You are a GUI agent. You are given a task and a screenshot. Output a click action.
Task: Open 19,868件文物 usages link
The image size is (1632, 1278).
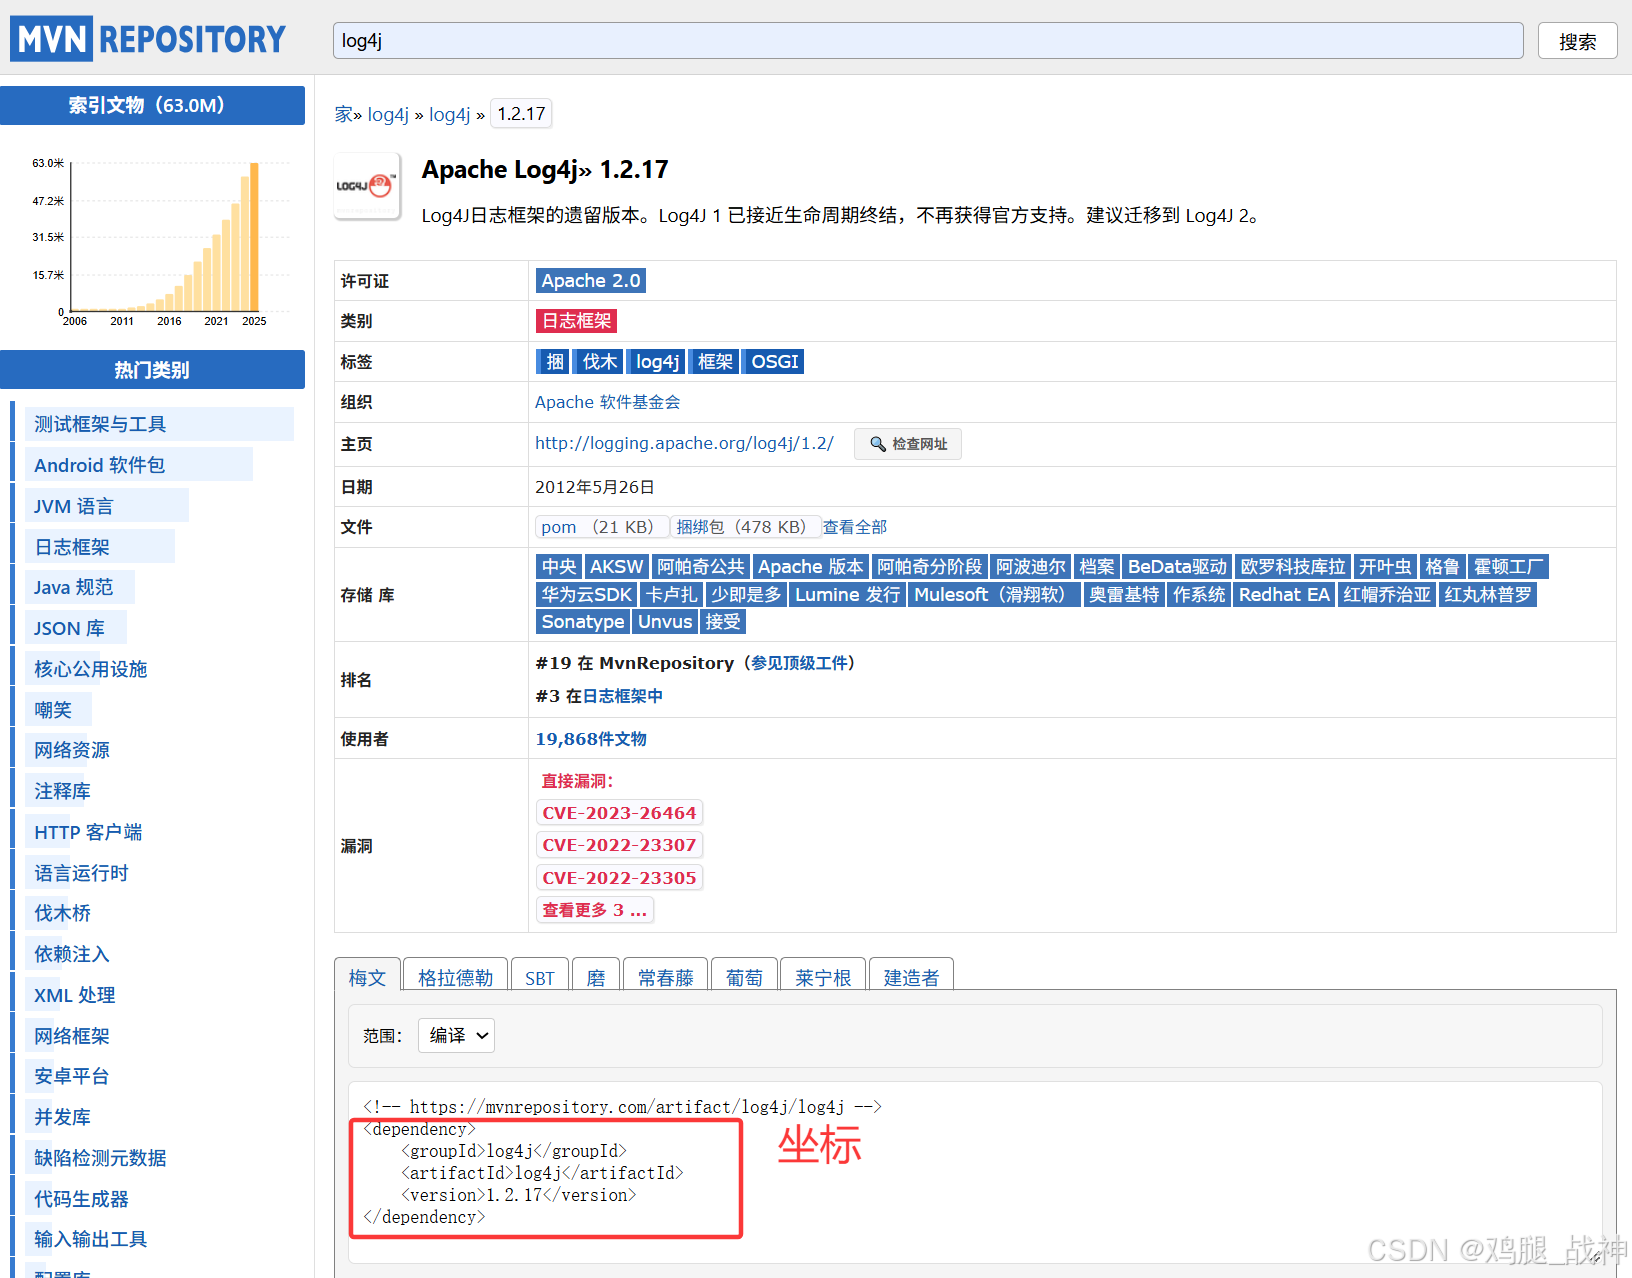pos(591,739)
